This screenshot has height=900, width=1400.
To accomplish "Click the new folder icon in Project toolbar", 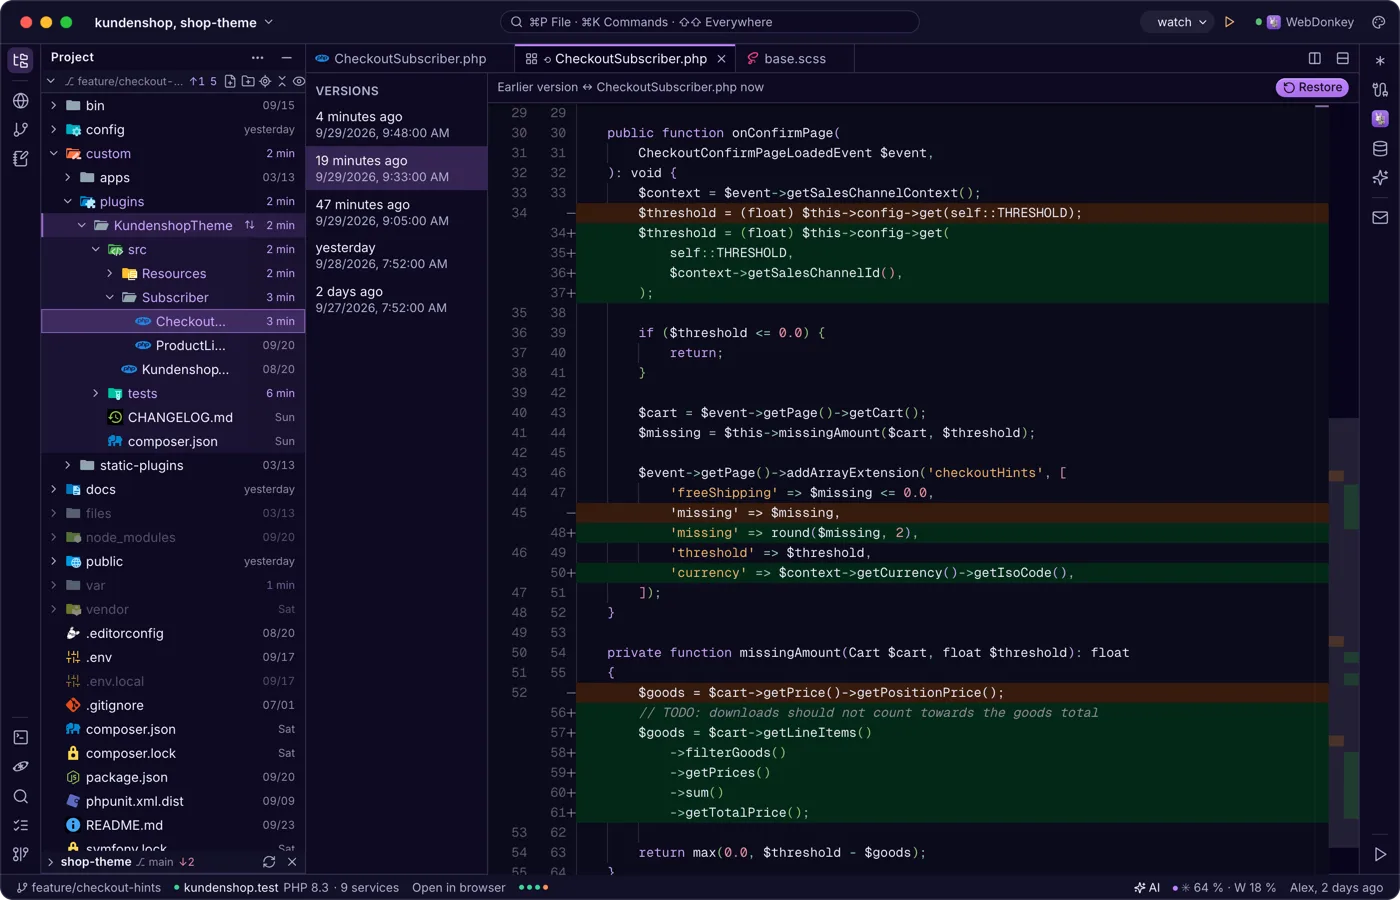I will tap(248, 81).
